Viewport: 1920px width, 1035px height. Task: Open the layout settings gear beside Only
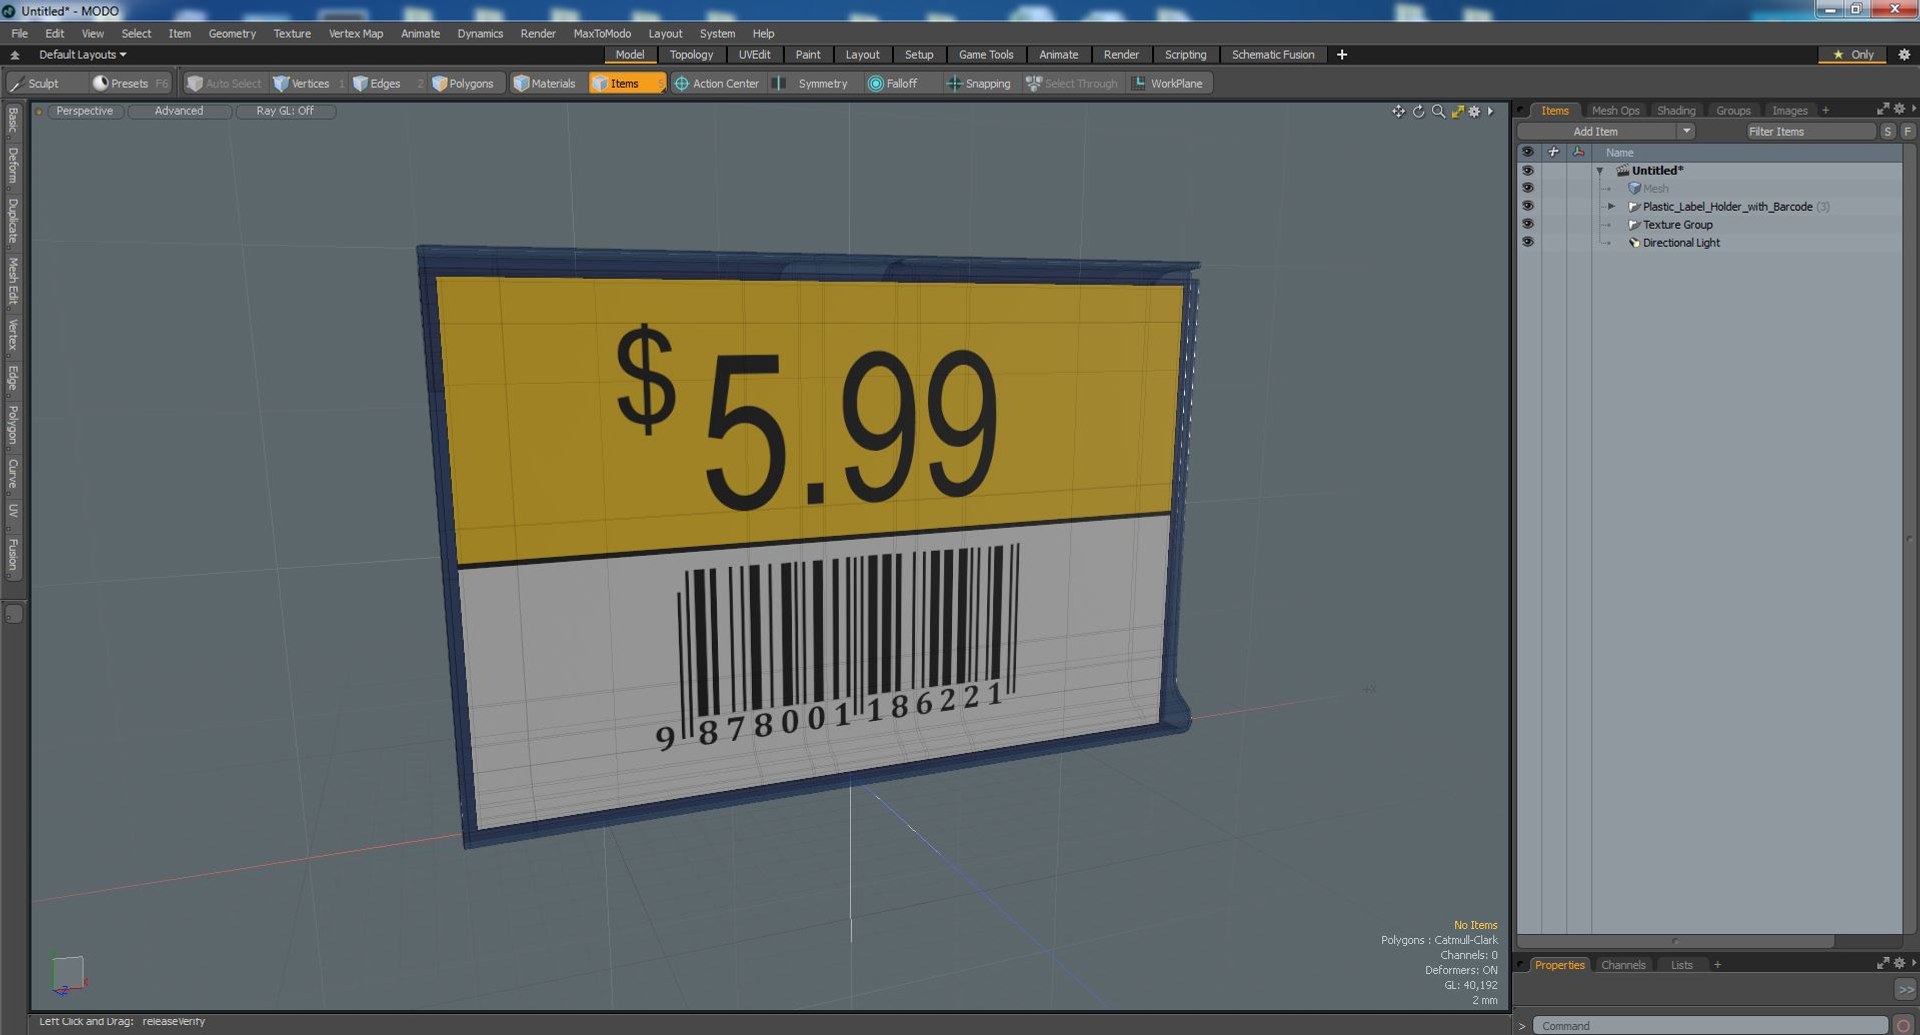[x=1904, y=55]
